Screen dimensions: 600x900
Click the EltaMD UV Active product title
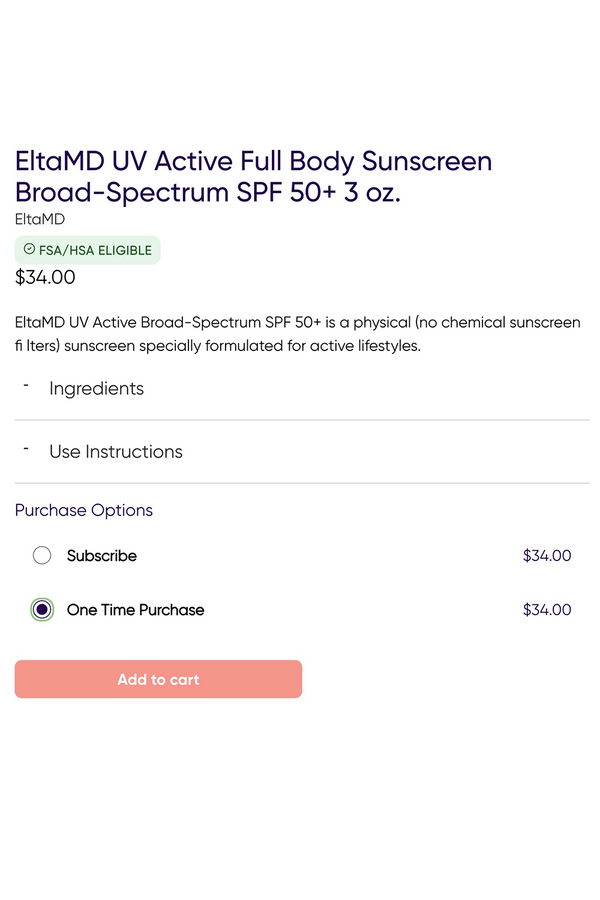[x=253, y=176]
